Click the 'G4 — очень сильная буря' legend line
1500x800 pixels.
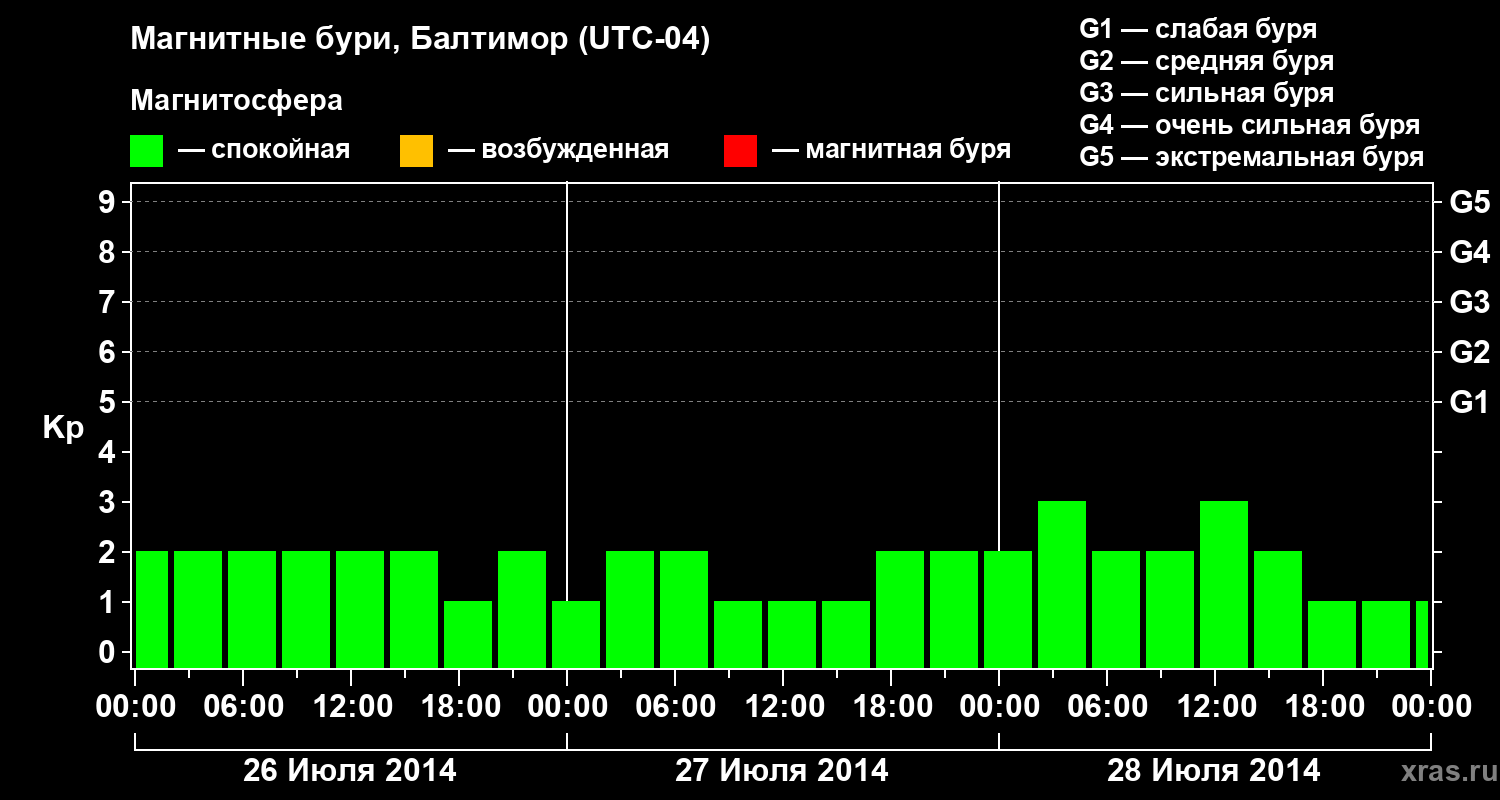pyautogui.click(x=1250, y=125)
